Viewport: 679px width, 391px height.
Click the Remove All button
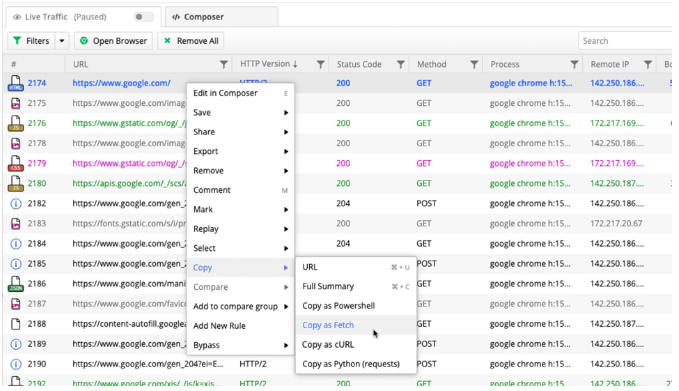(191, 41)
